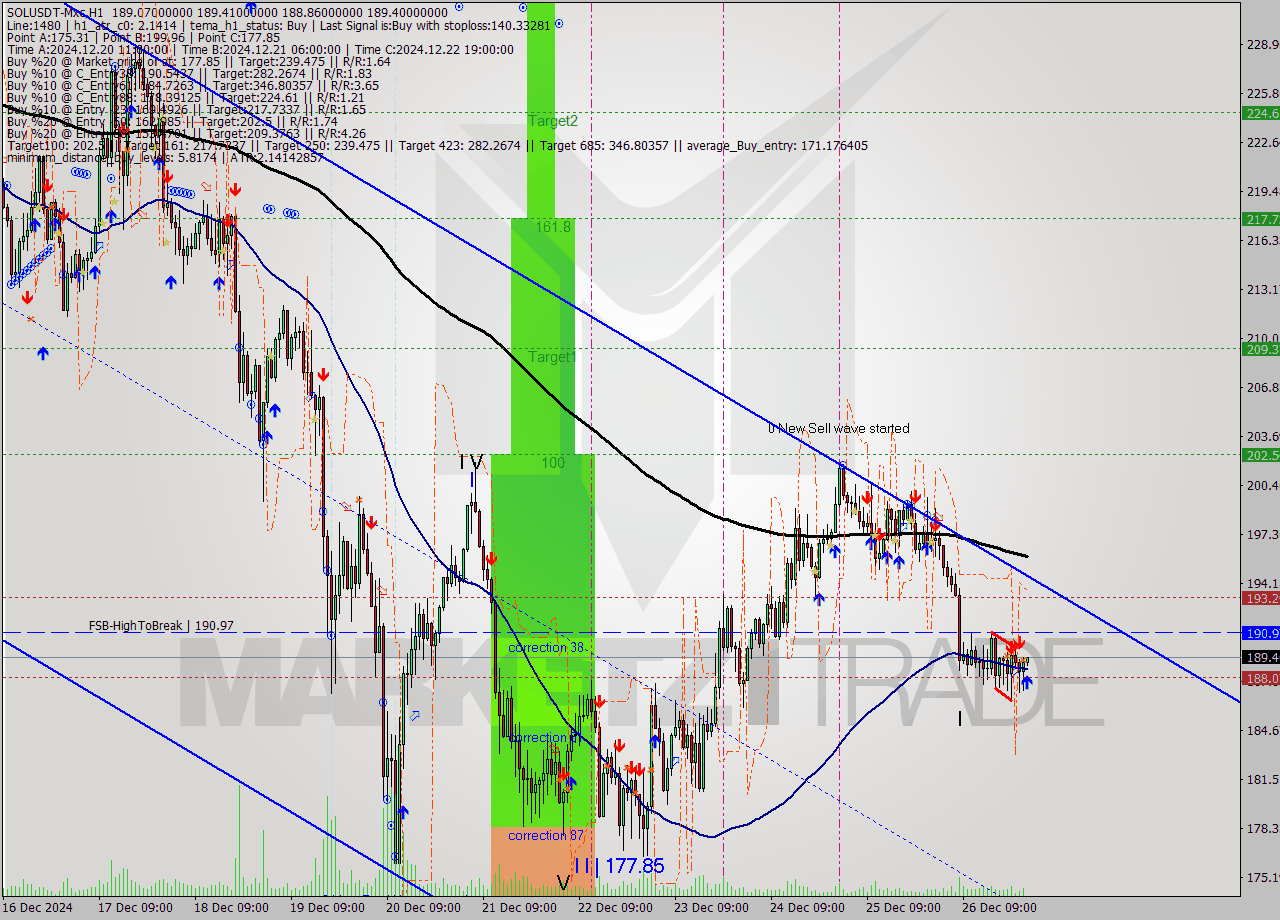Click the '22 Dec 09:00' time axis label

615,908
